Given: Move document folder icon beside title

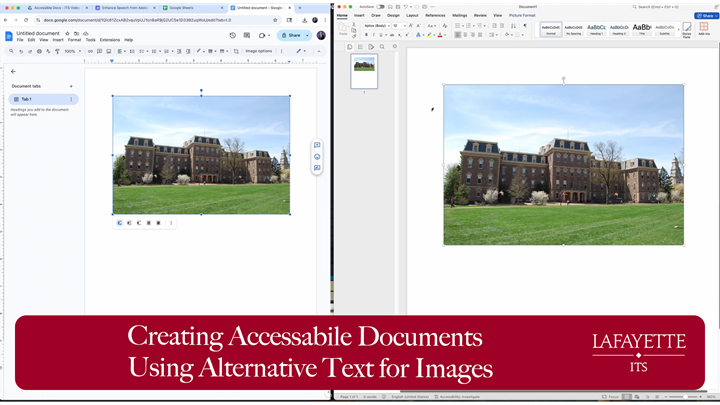Looking at the screenshot, I should (76, 34).
